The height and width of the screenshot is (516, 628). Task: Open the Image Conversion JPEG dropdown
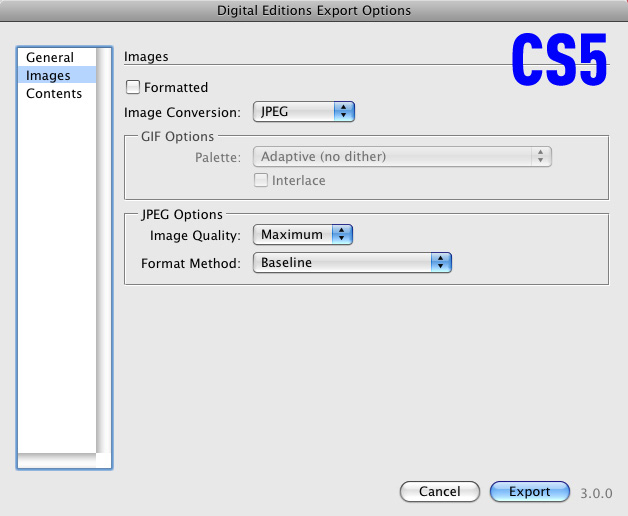[304, 111]
